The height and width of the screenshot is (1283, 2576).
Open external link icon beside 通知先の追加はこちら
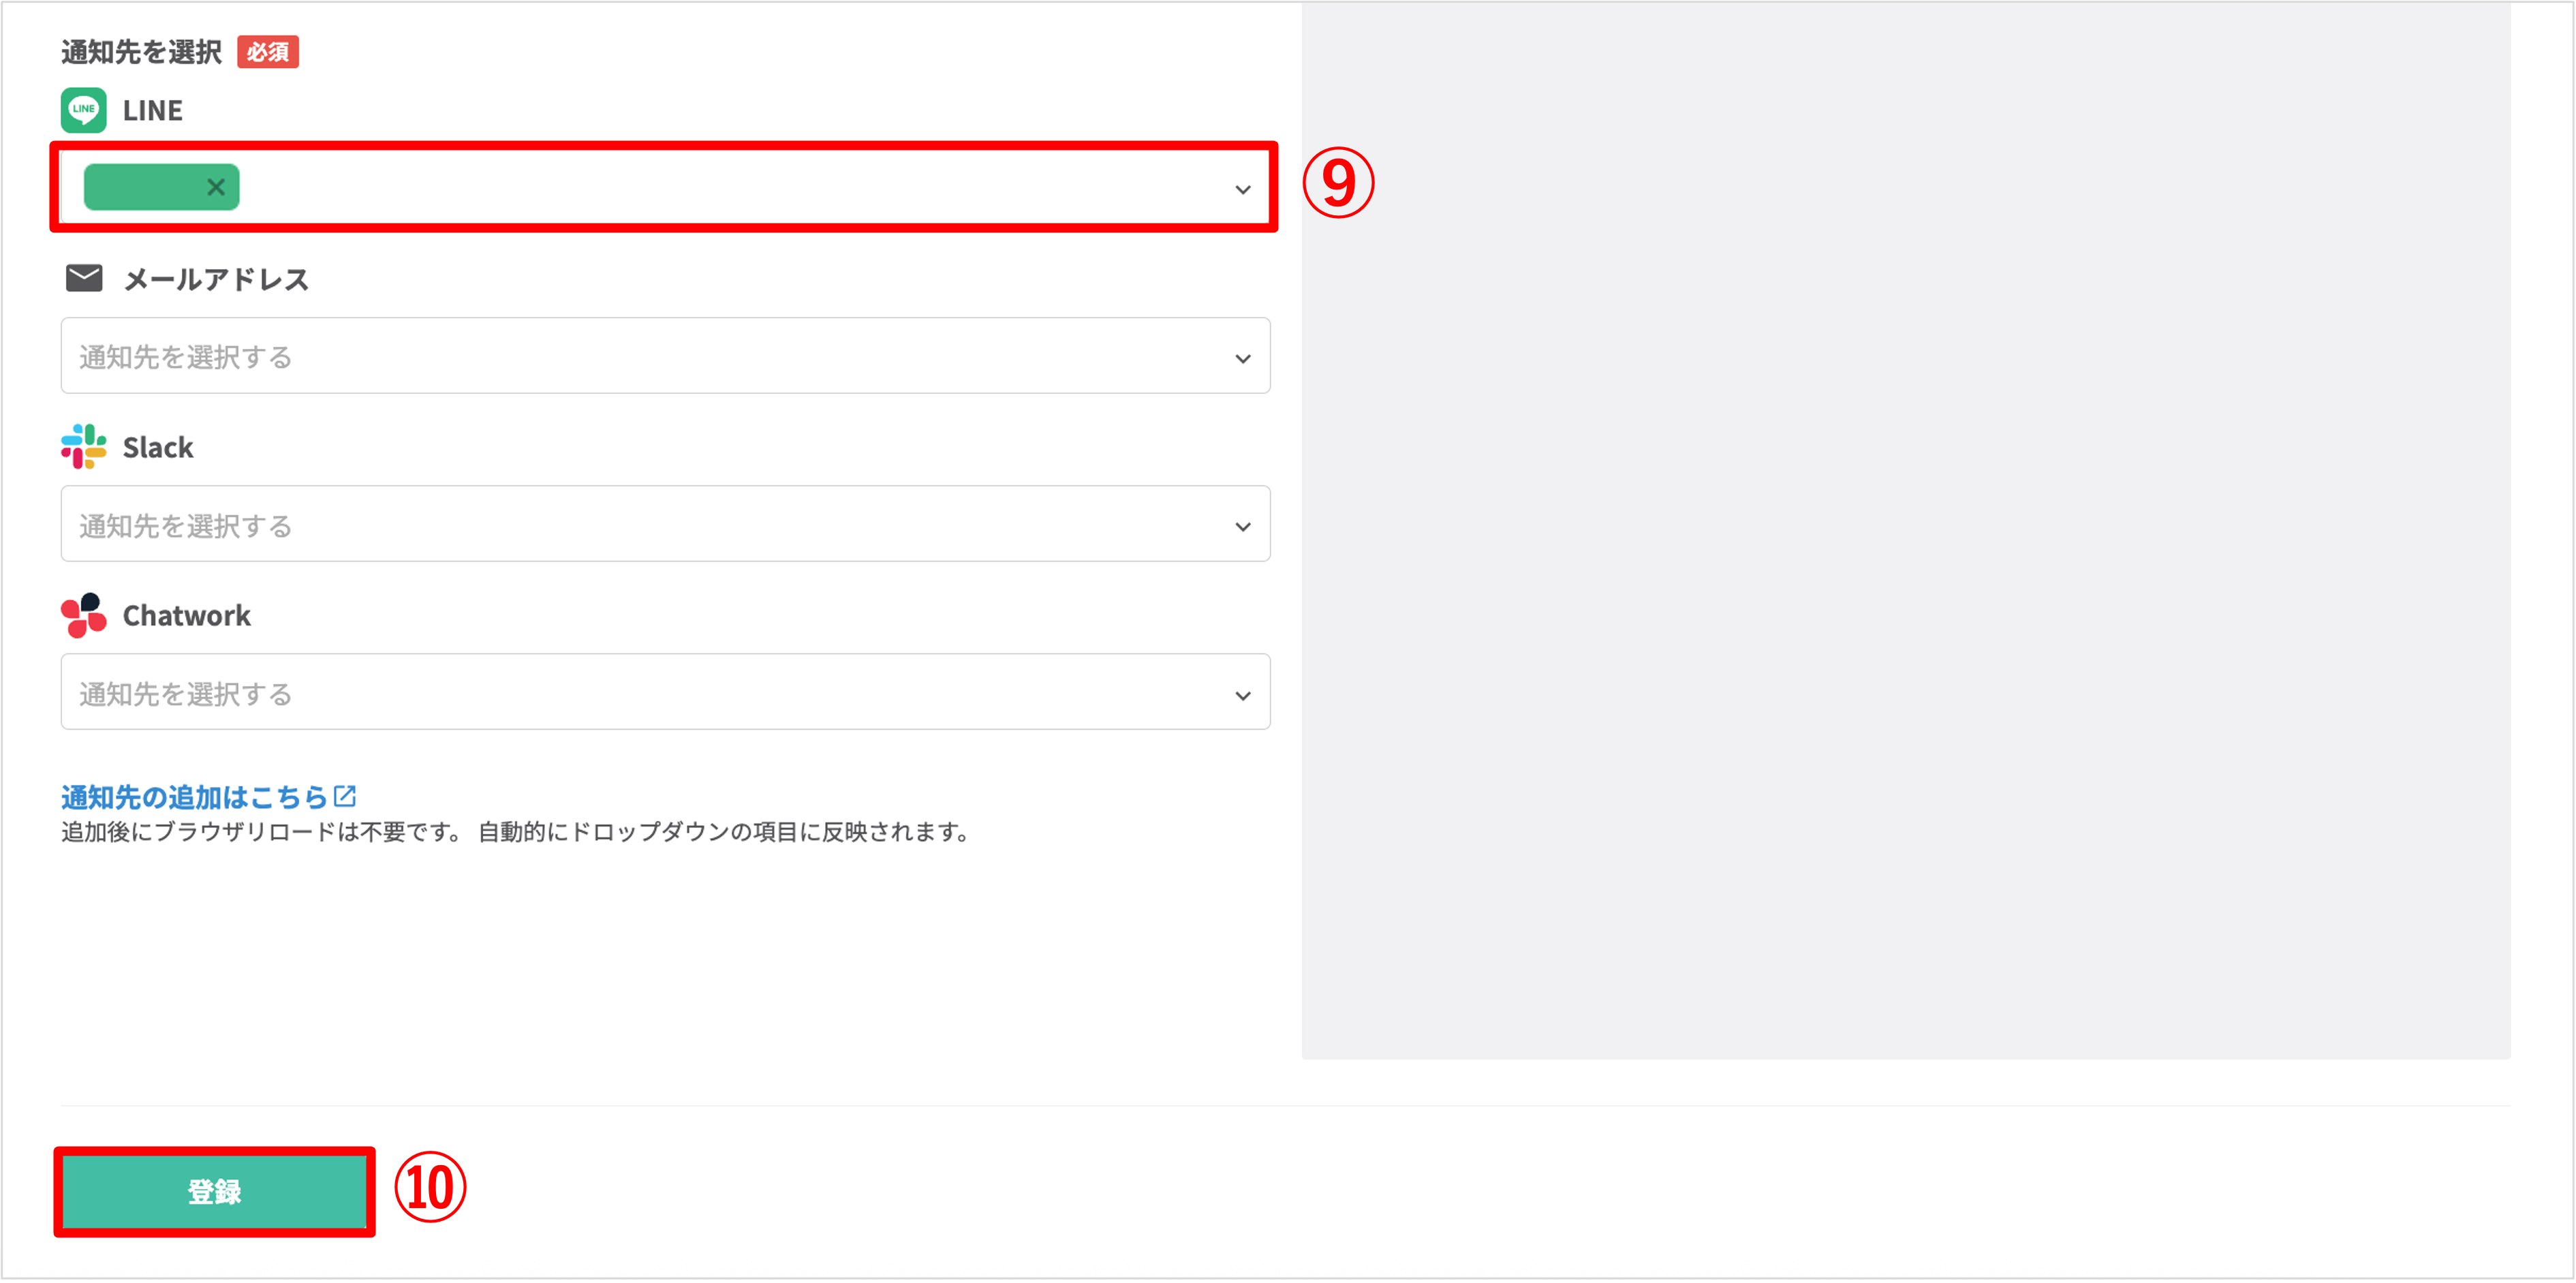(345, 796)
